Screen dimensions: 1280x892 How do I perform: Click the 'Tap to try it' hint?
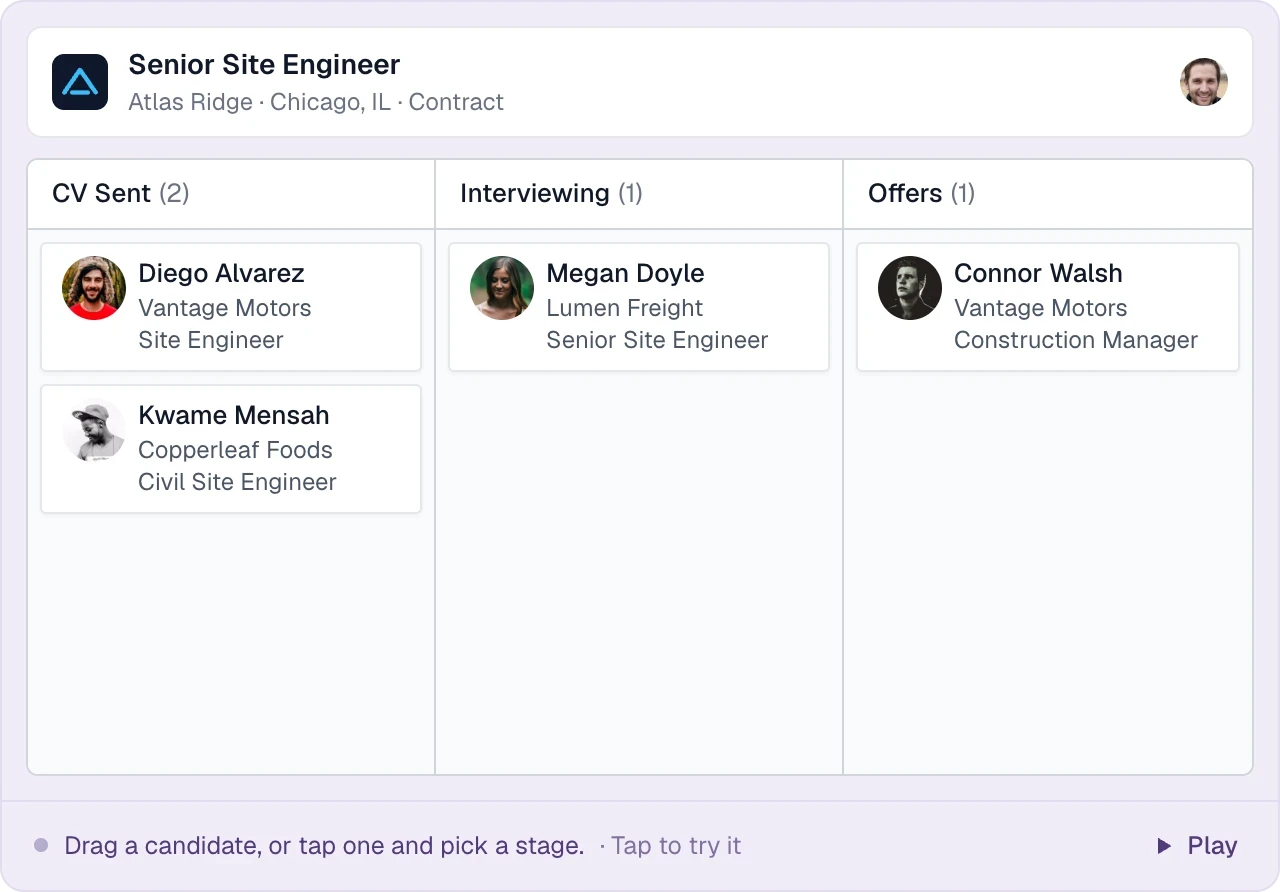click(676, 846)
